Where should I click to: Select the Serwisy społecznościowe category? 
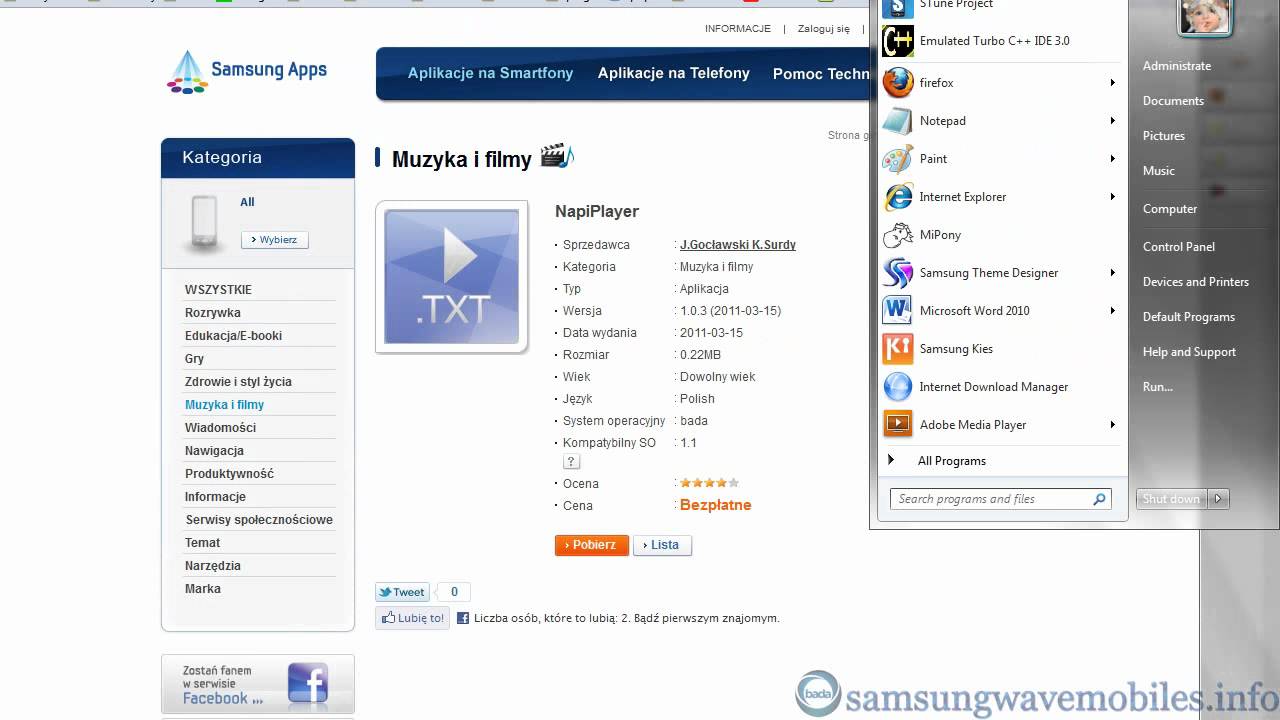coord(259,520)
